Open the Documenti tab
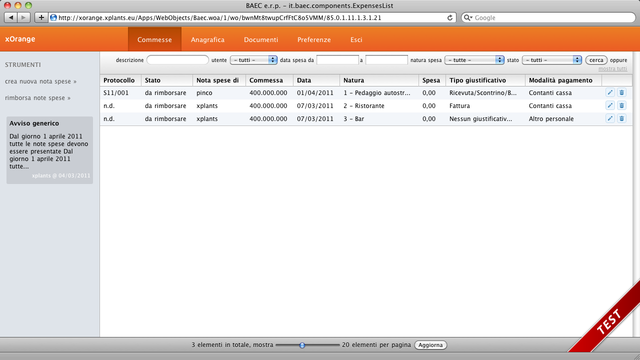 coord(261,40)
